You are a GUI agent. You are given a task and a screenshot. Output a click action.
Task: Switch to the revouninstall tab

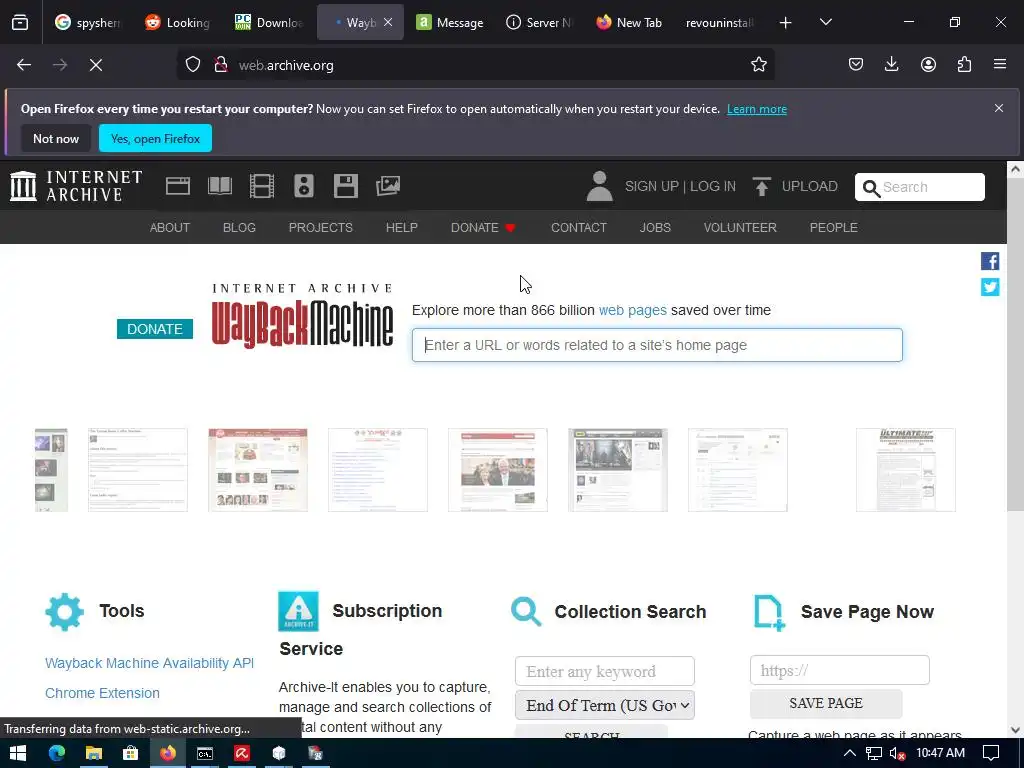(x=720, y=22)
